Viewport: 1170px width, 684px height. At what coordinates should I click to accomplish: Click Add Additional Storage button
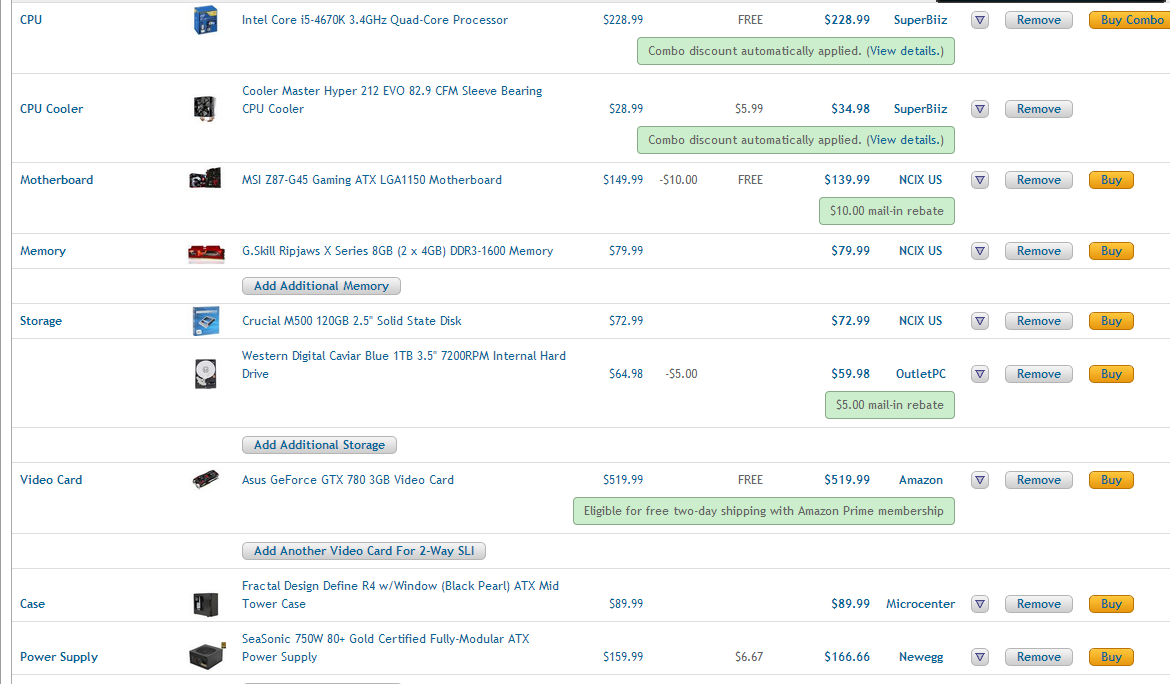pos(319,445)
